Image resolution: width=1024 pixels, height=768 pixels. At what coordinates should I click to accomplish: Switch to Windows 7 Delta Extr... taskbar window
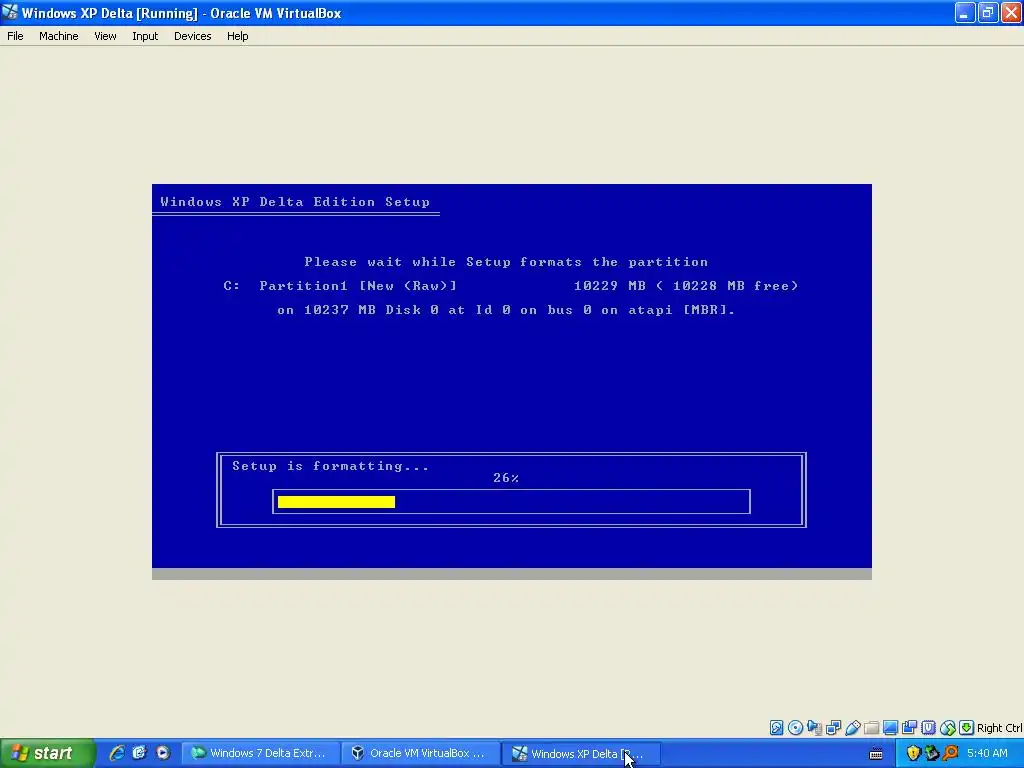(261, 753)
